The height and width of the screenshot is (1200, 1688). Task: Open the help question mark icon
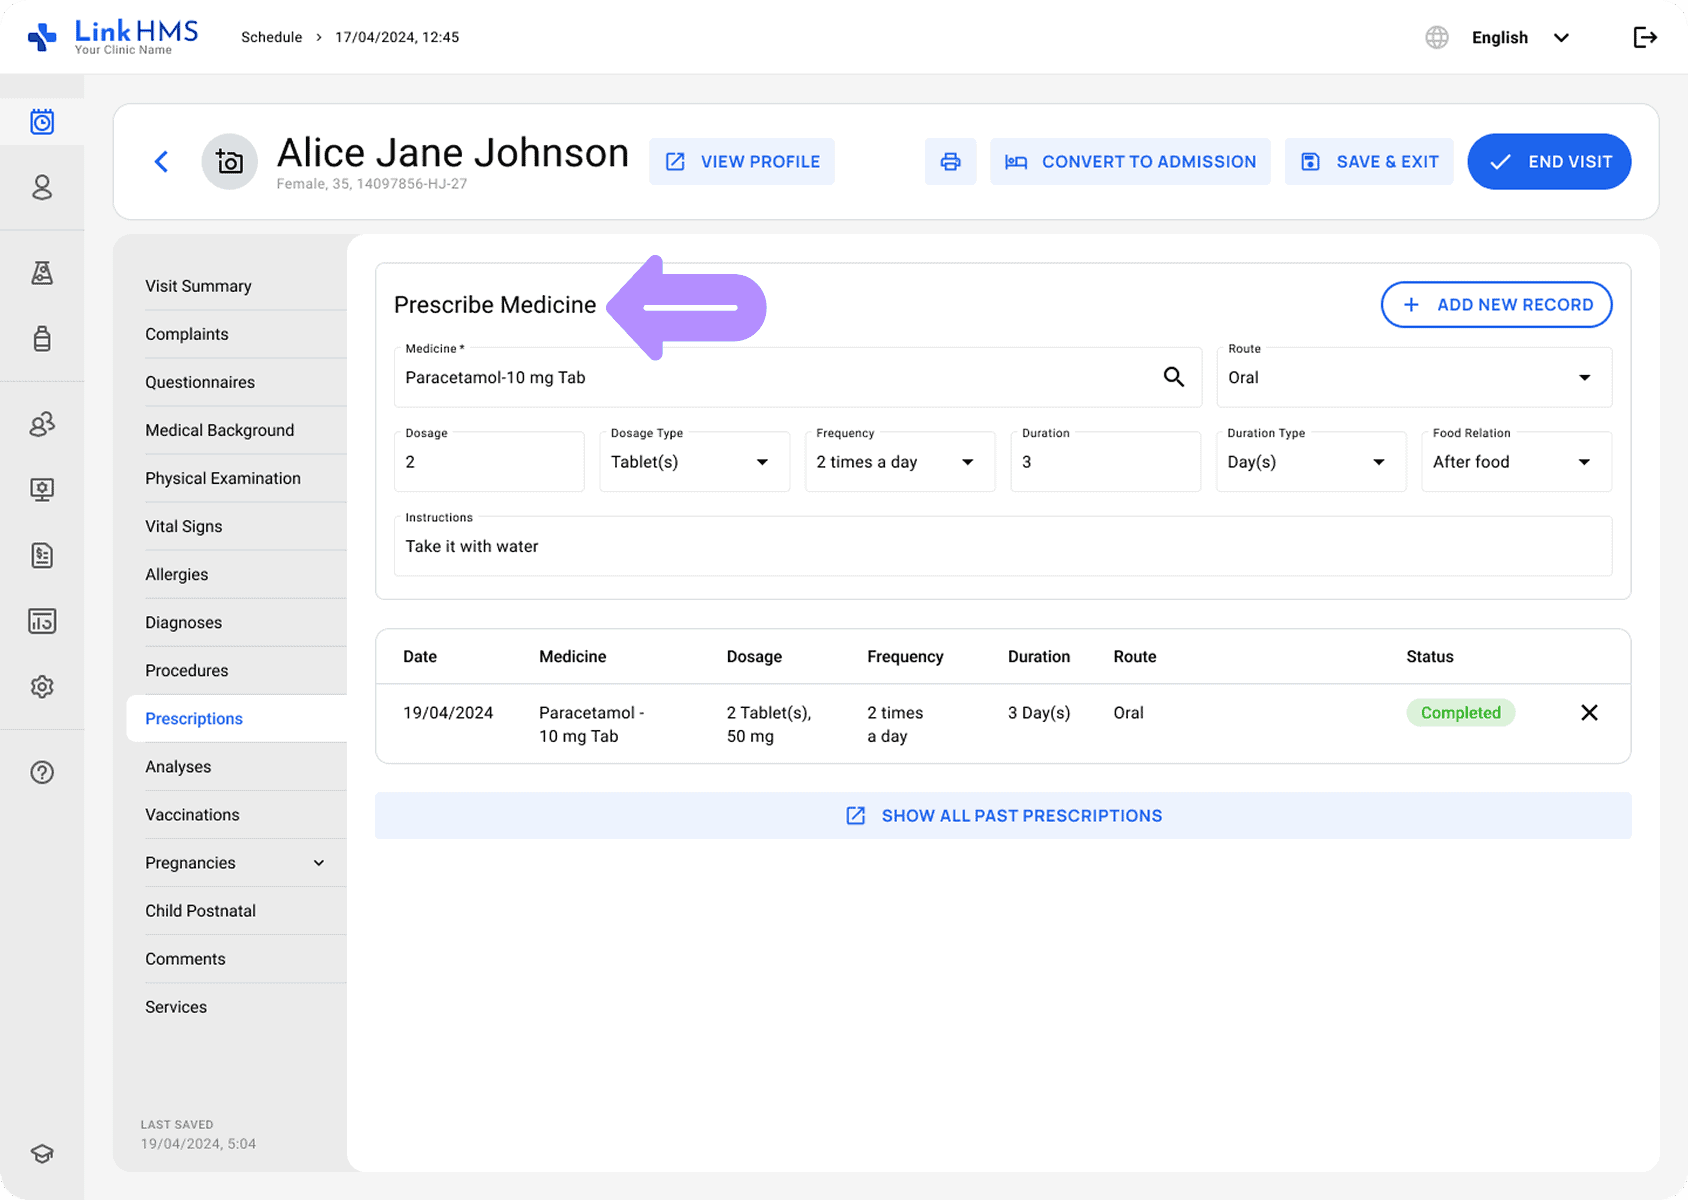tap(42, 772)
